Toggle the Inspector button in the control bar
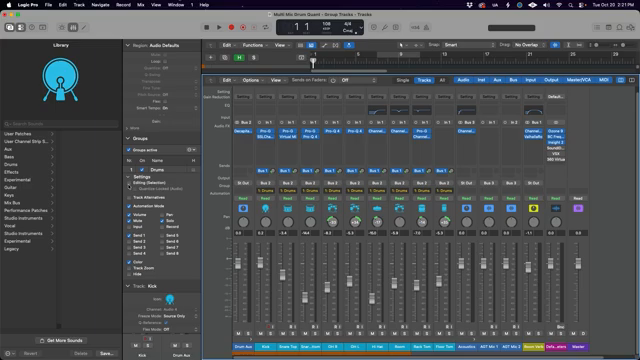This screenshot has width=640, height=360. click(21, 27)
